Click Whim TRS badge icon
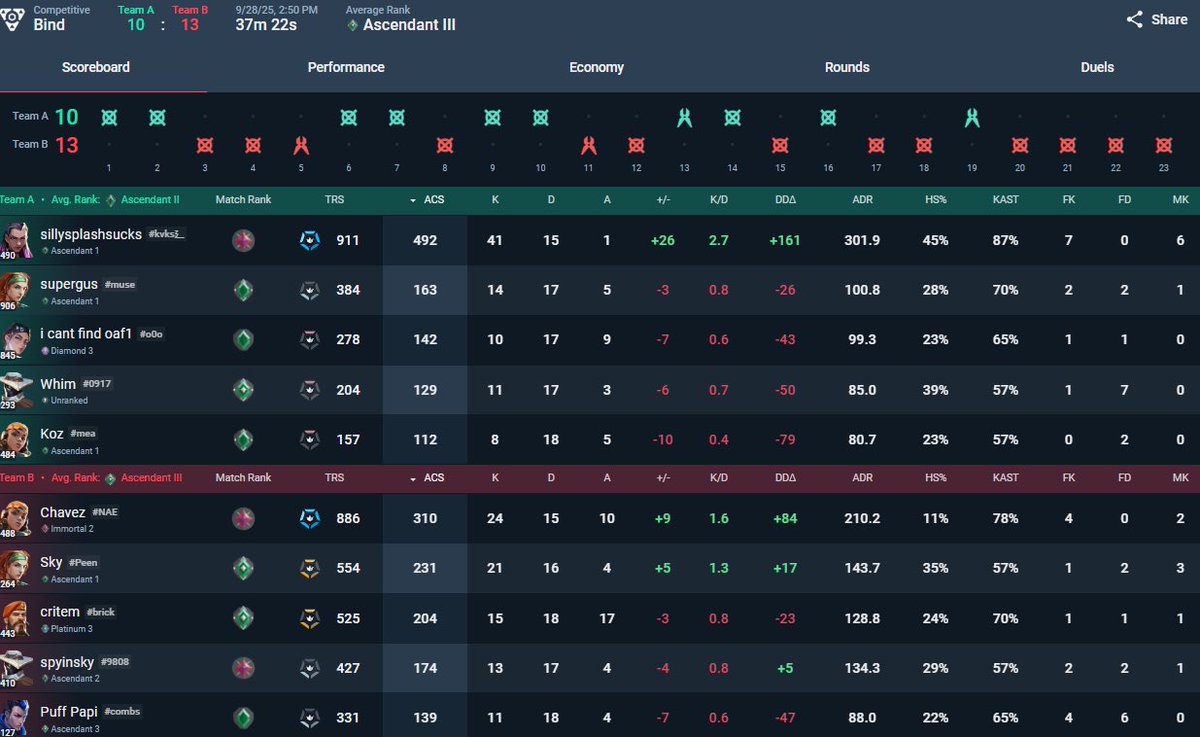The width and height of the screenshot is (1200, 737). [310, 390]
